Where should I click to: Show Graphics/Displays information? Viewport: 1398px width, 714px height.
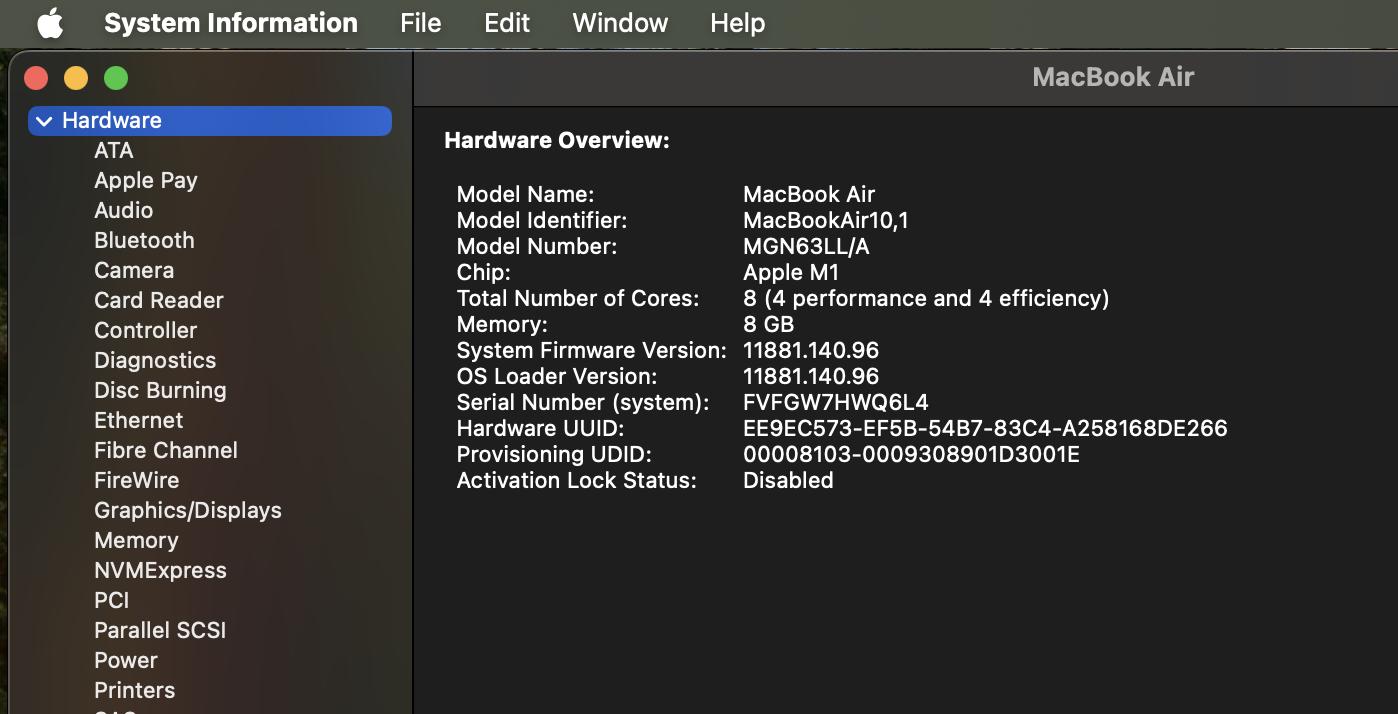tap(187, 510)
